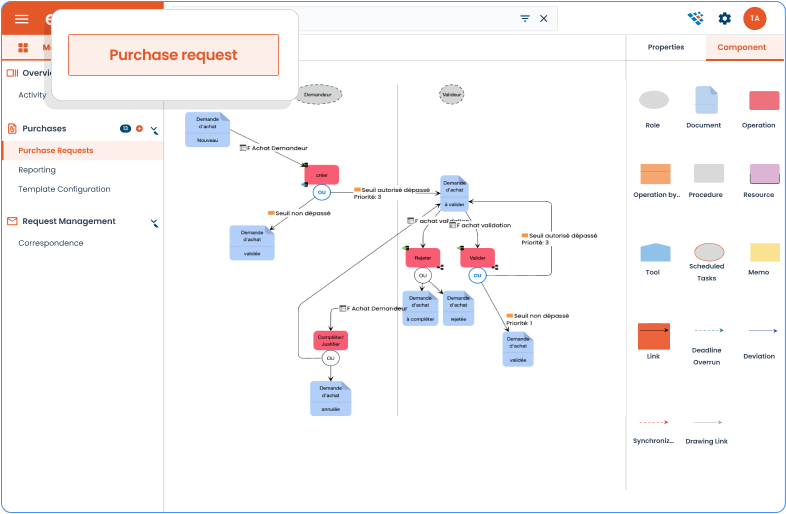Select the Drawing Link connector
Viewport: 786px width, 514px height.
707,422
